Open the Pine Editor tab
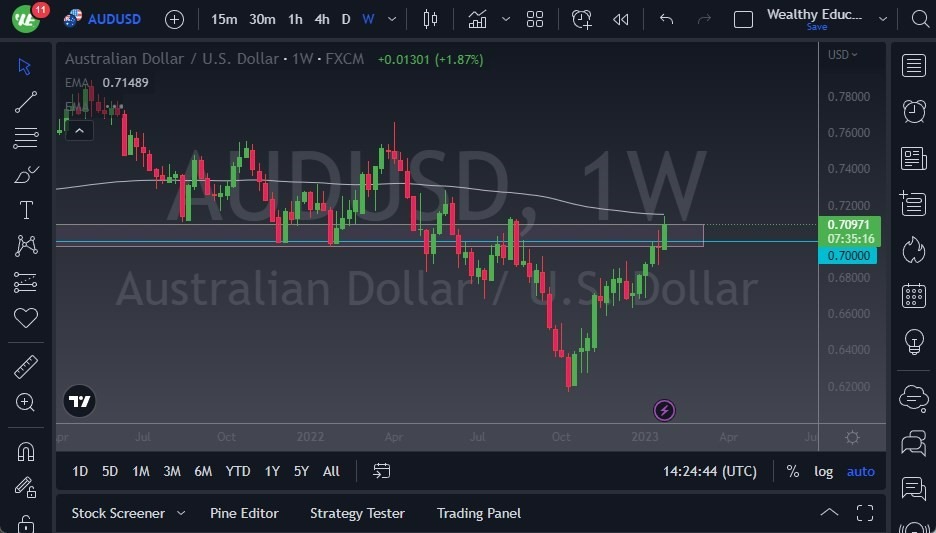The width and height of the screenshot is (936, 533). 244,513
